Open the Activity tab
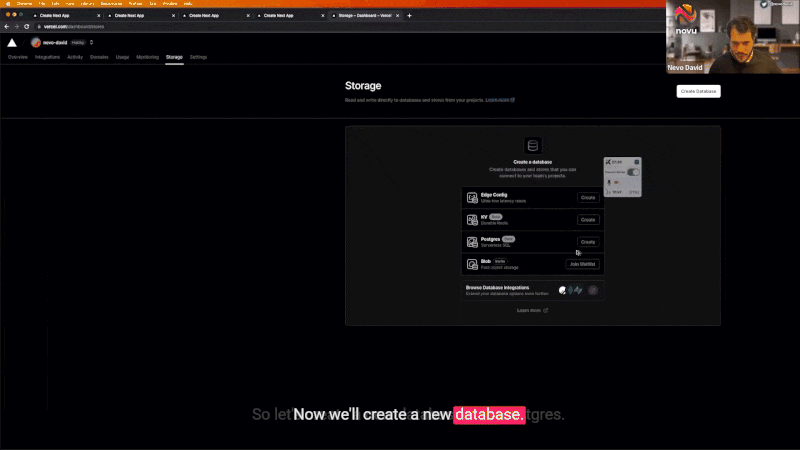Screen dimensions: 800x450 click(x=75, y=57)
